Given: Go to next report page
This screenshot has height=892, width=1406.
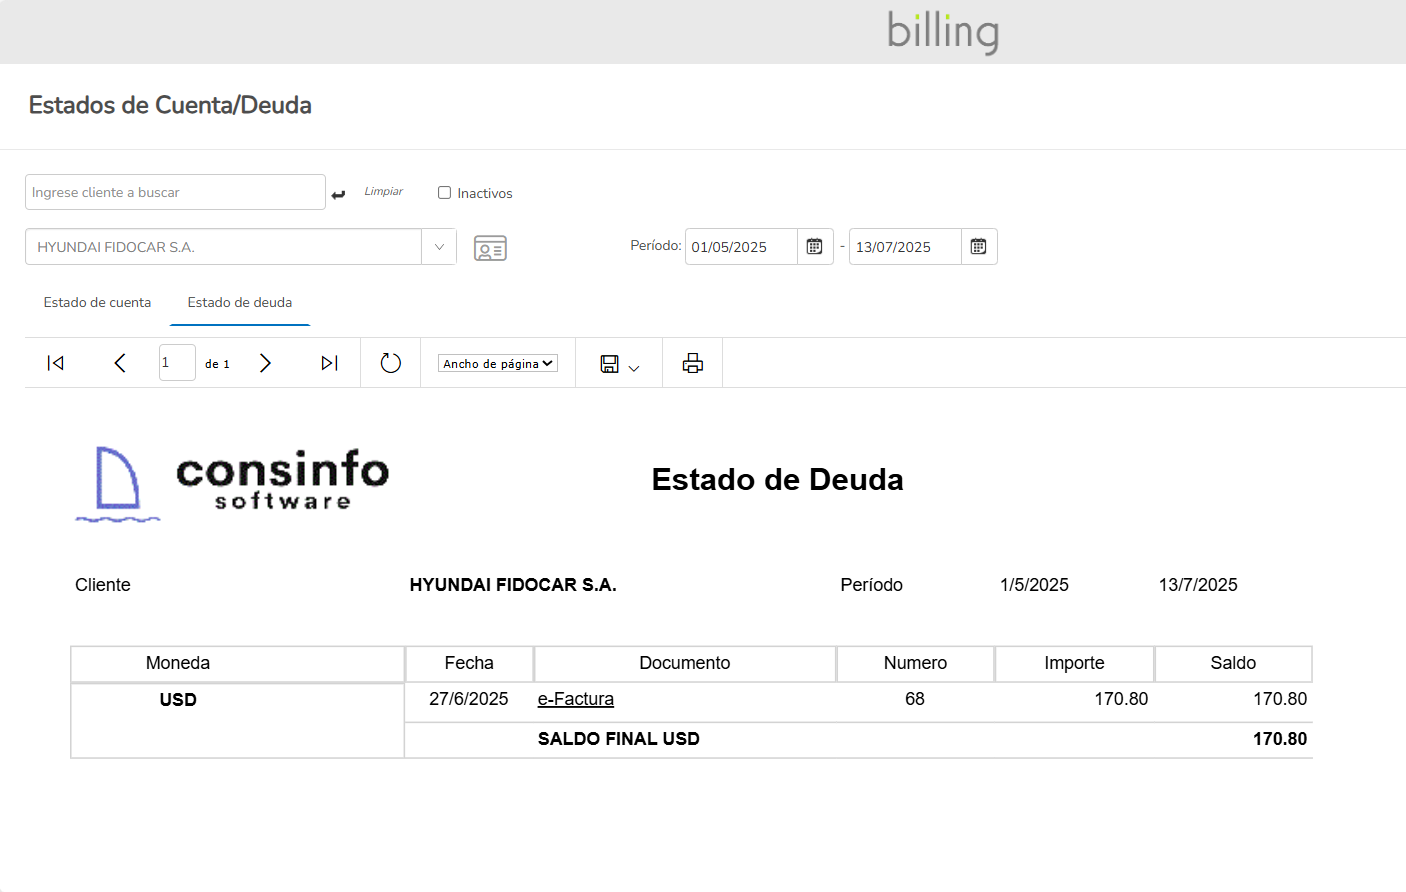Looking at the screenshot, I should tap(265, 363).
